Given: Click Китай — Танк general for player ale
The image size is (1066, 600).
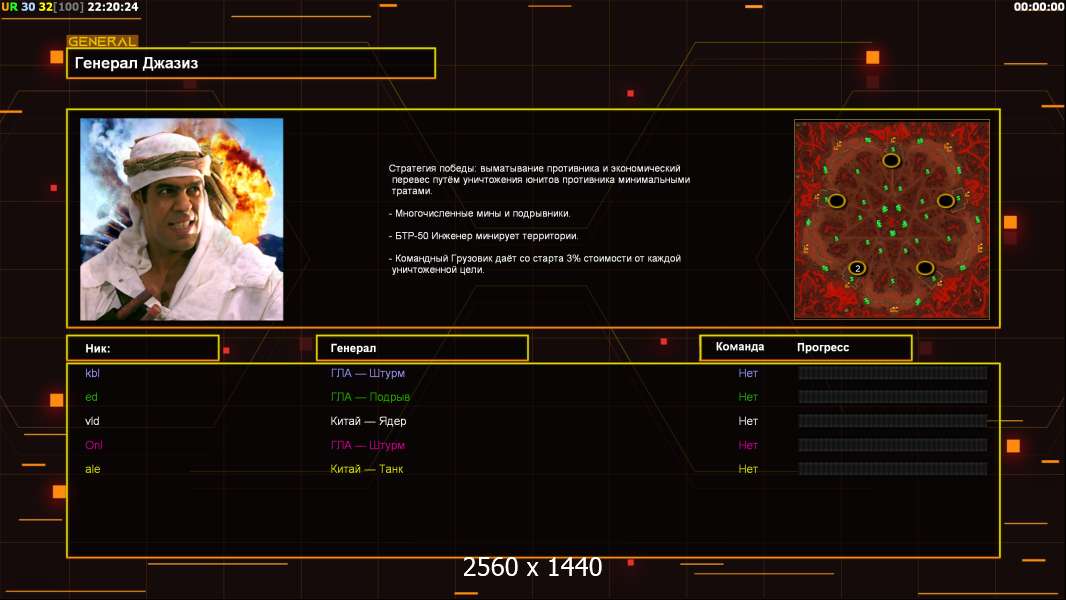Looking at the screenshot, I should (367, 469).
